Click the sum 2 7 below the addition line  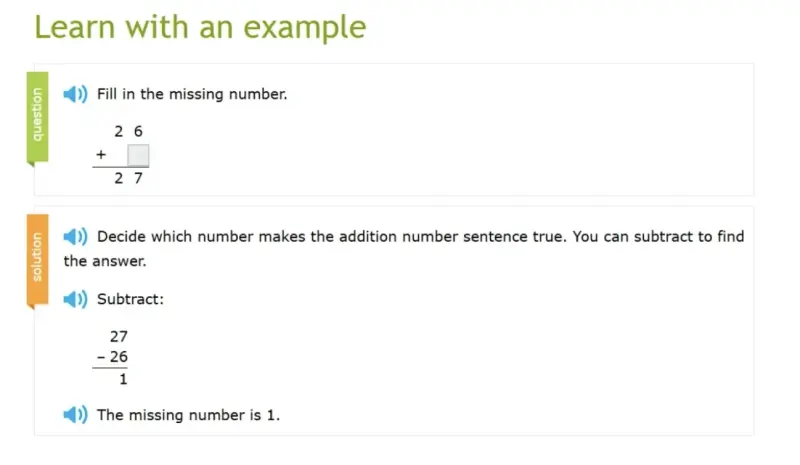pos(128,178)
